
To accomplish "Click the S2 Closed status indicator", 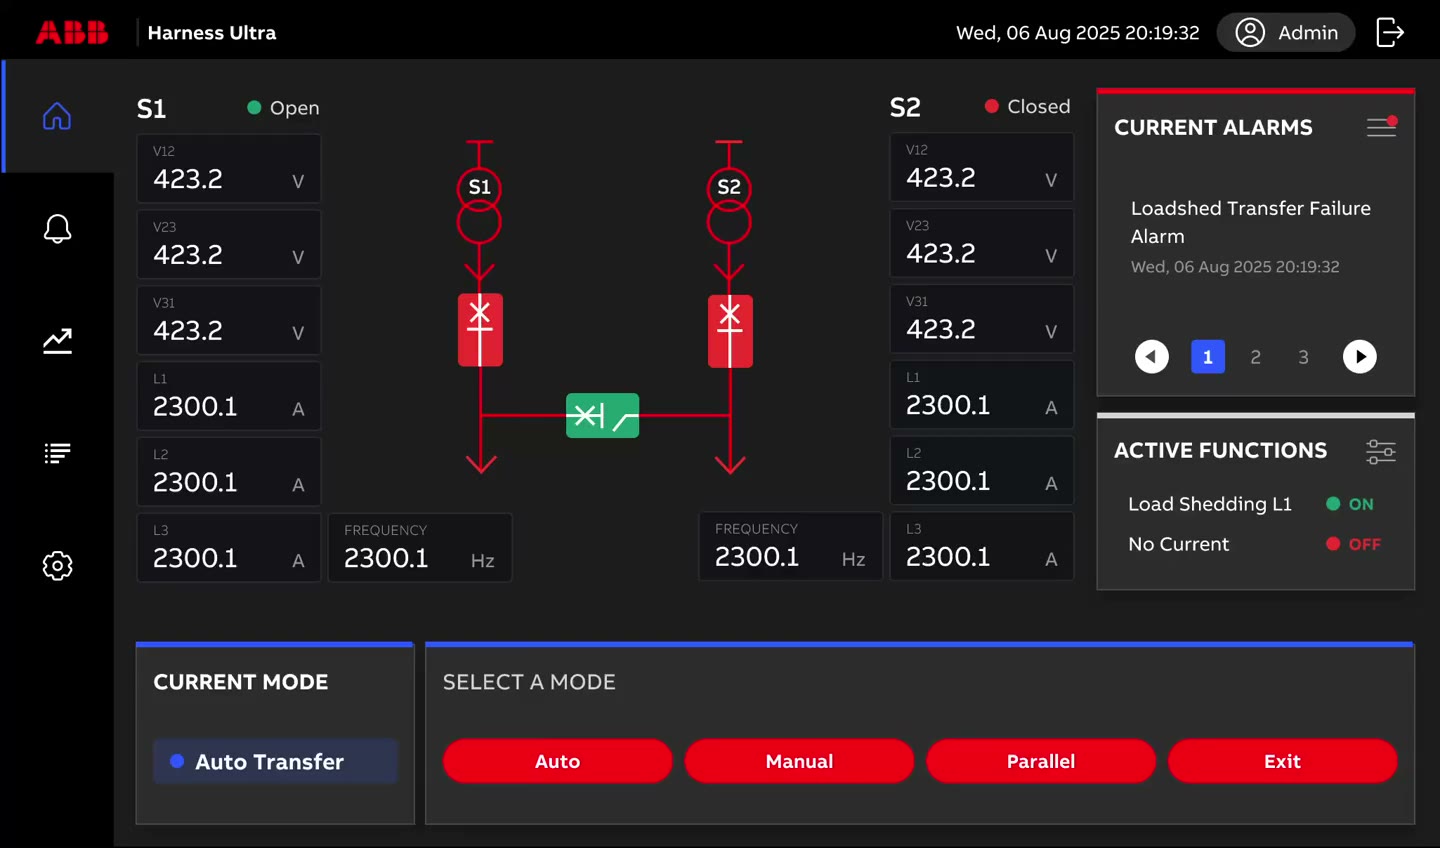I will pos(1027,106).
